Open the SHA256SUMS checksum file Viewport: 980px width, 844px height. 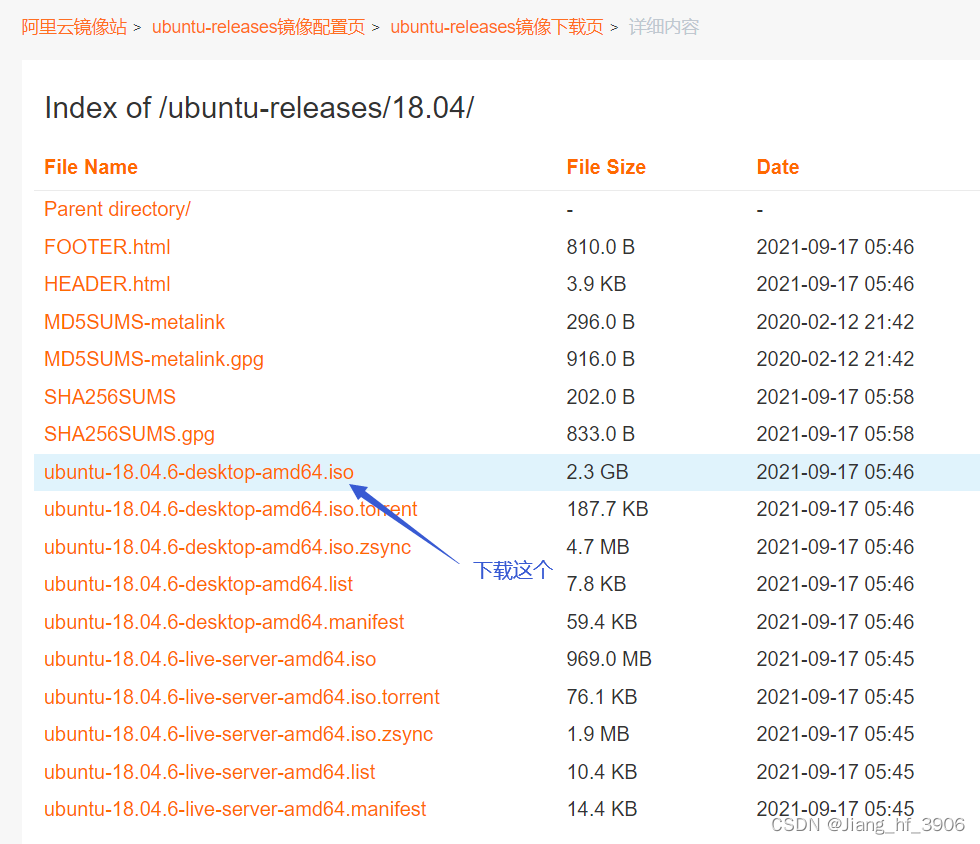[110, 396]
